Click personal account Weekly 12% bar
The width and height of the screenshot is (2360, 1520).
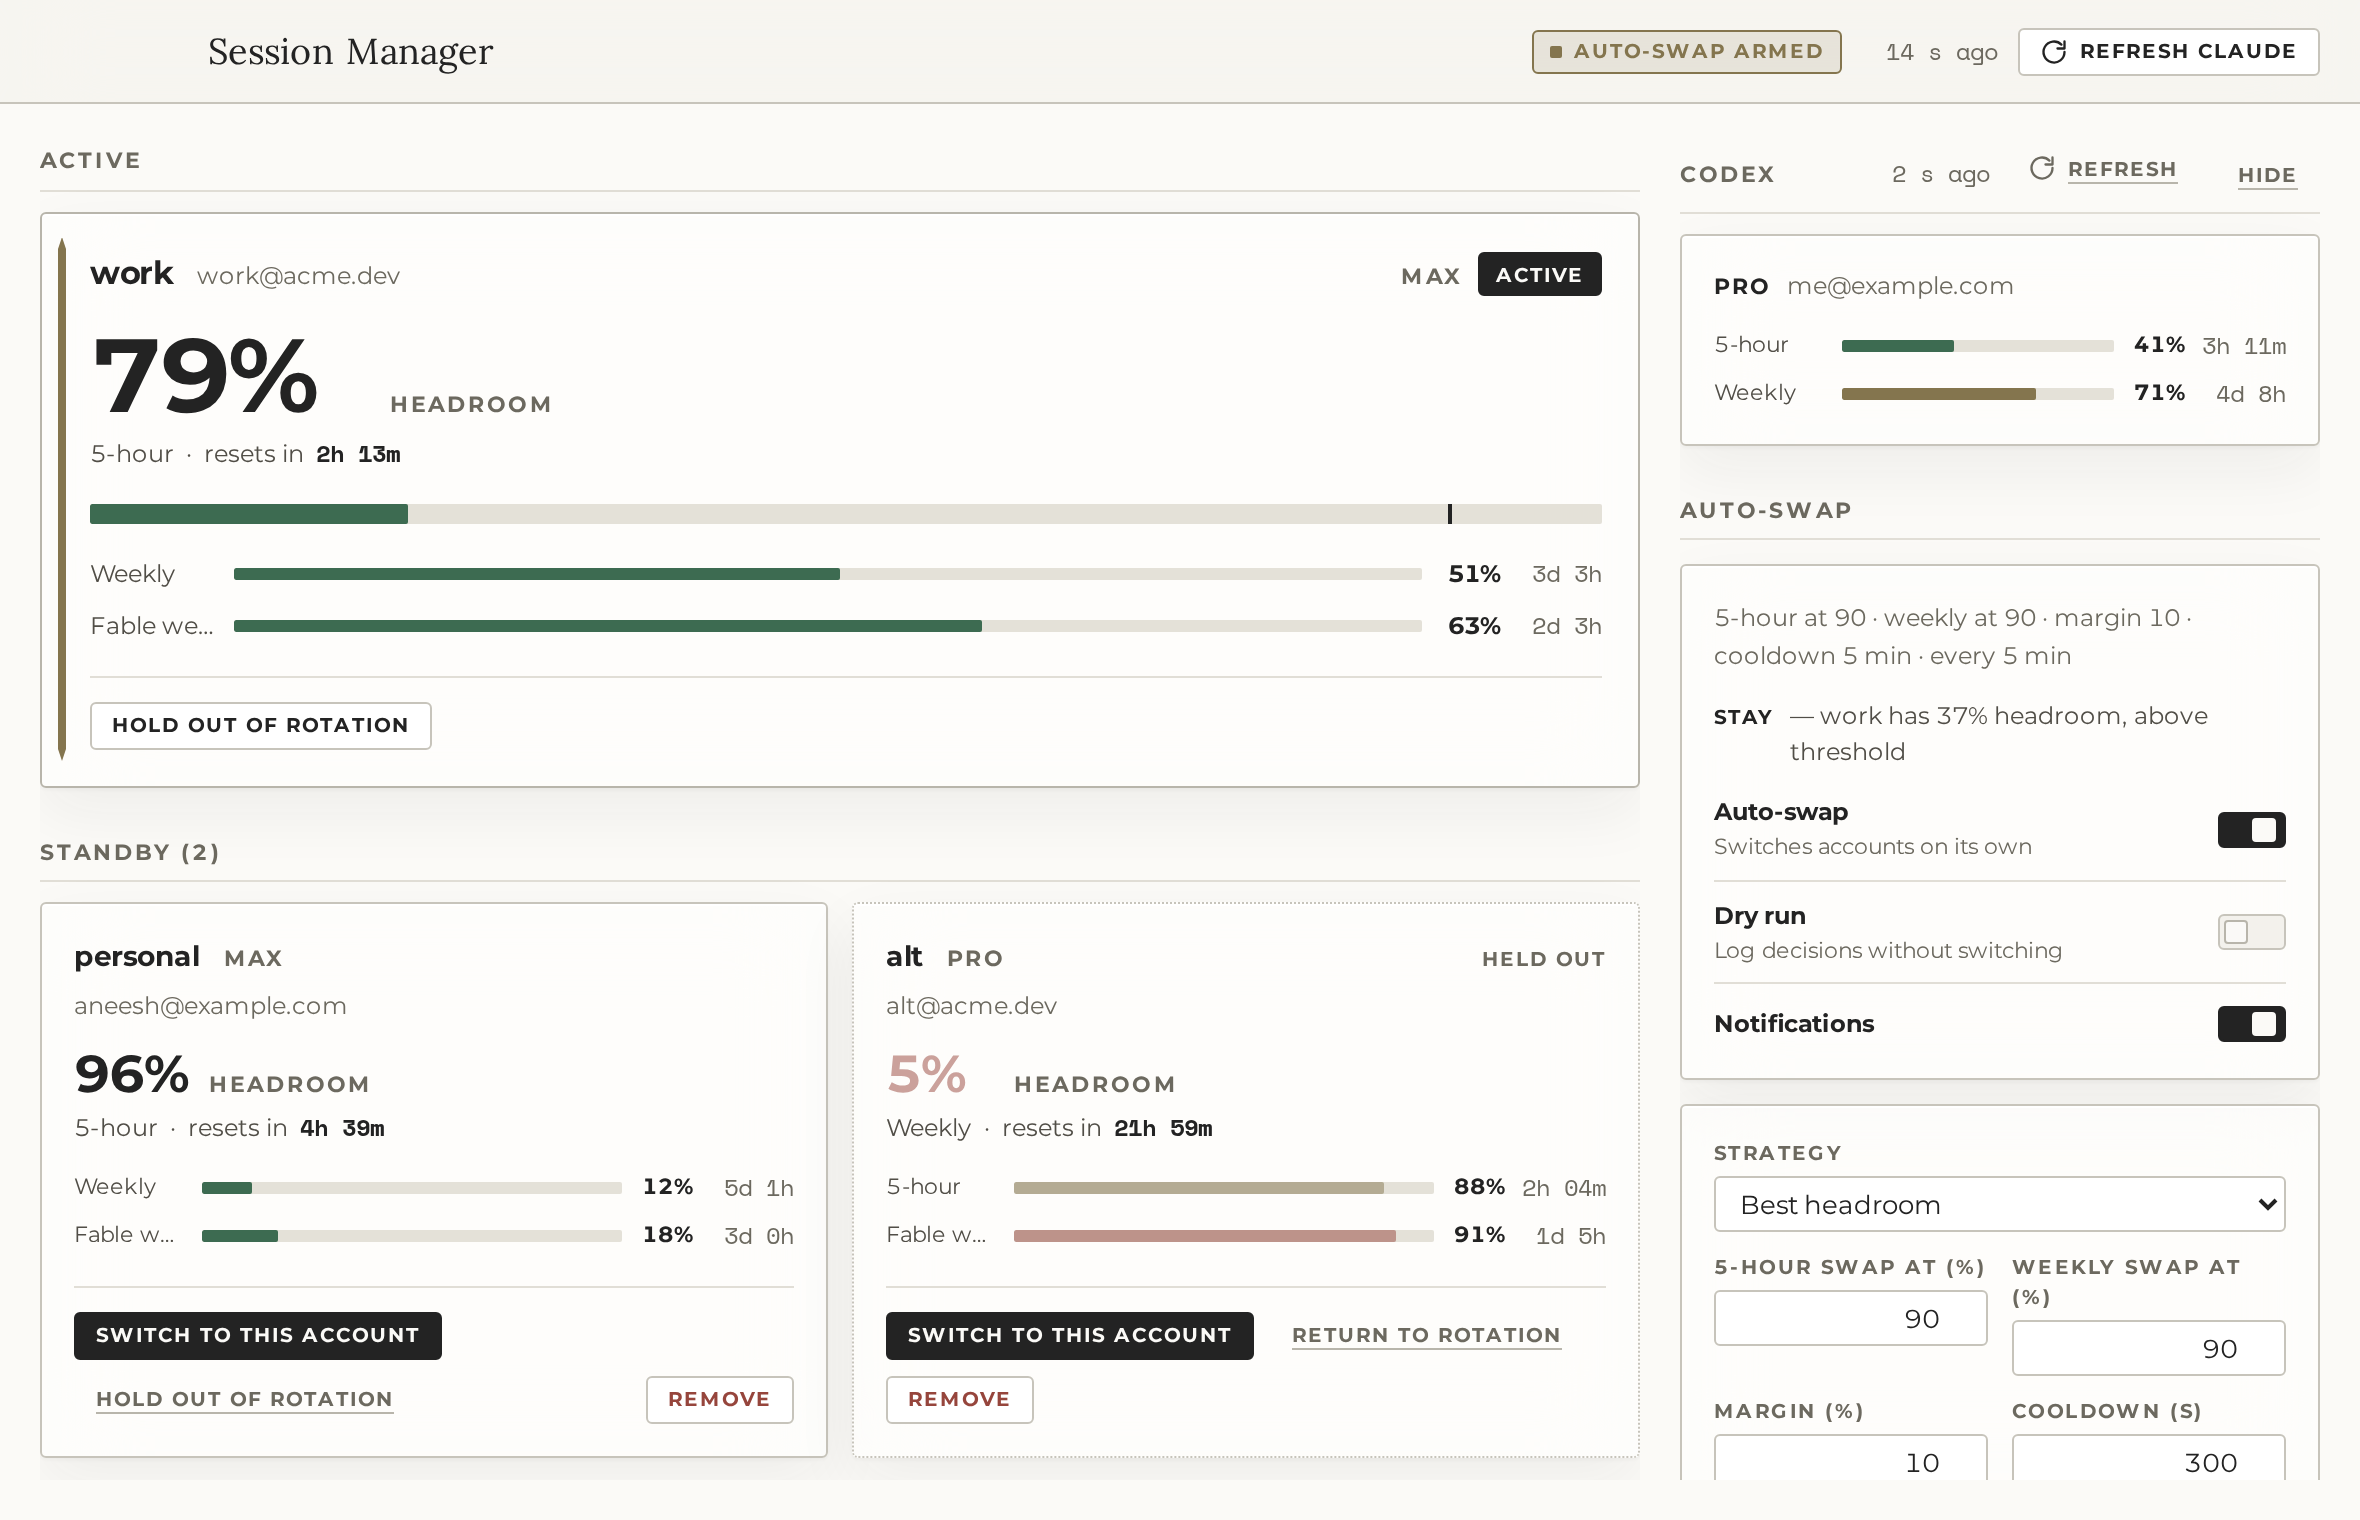pyautogui.click(x=411, y=1188)
